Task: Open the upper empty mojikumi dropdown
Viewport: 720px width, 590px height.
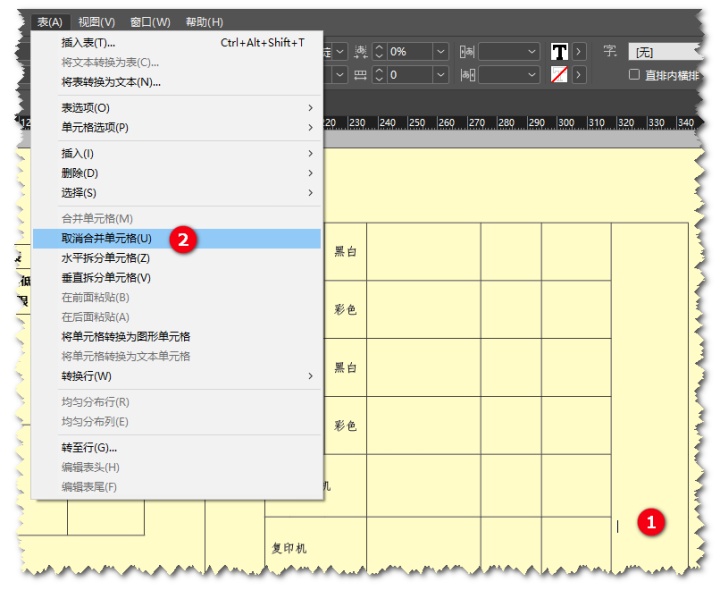Action: coord(509,51)
